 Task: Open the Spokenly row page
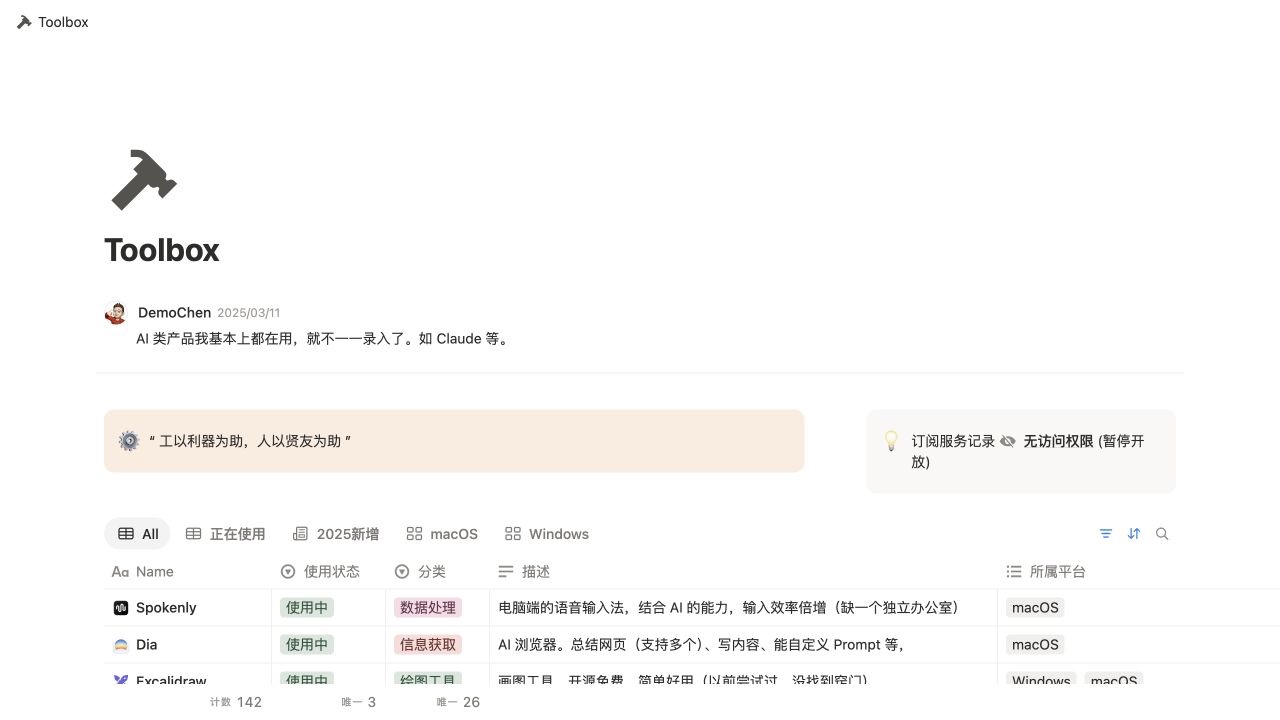166,608
